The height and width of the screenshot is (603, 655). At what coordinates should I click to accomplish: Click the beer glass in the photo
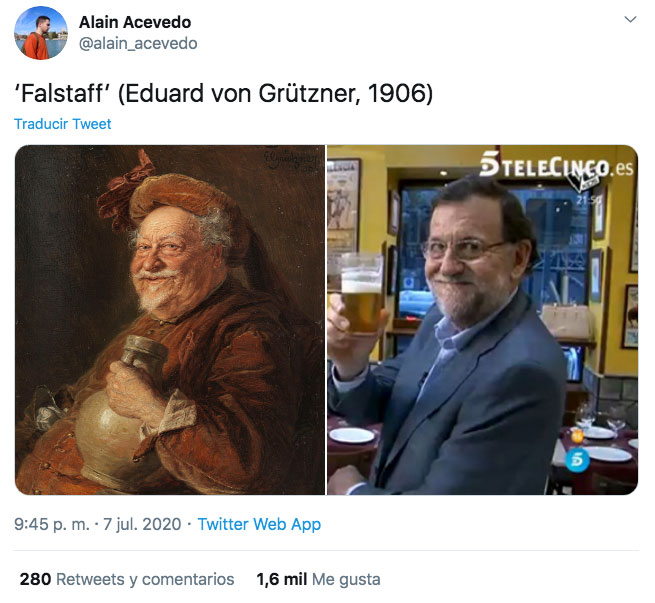click(x=361, y=294)
